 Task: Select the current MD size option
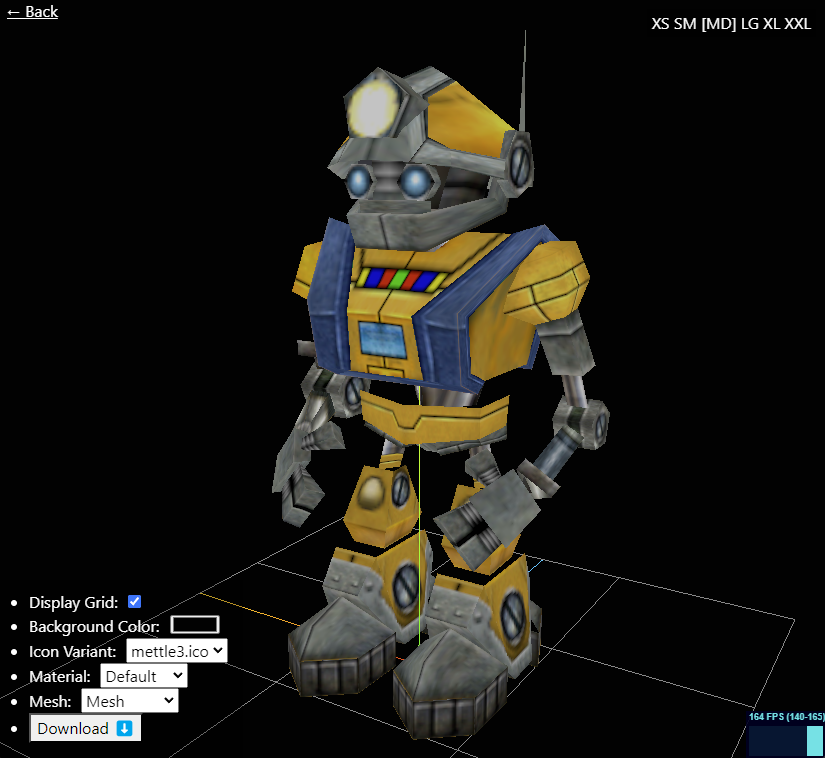pos(719,24)
